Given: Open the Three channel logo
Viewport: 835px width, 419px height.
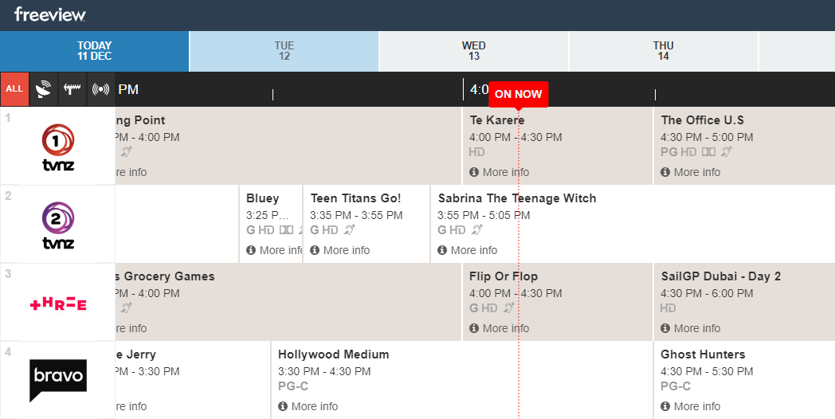Looking at the screenshot, I should pos(58,302).
